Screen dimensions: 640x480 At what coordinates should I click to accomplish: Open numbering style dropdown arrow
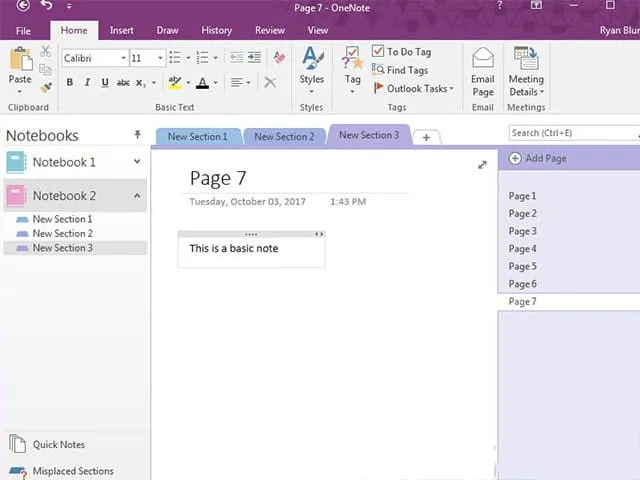pos(216,58)
